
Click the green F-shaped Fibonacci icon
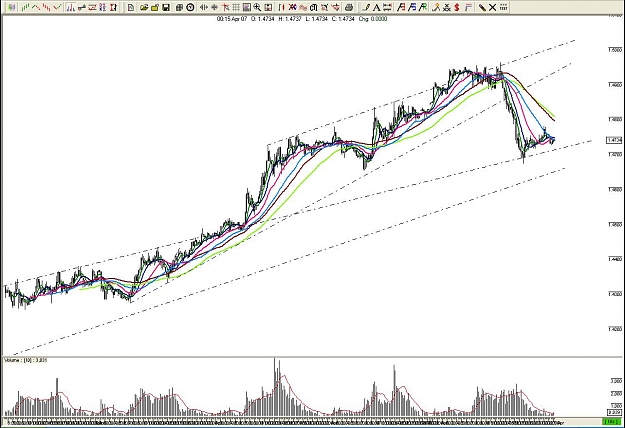pos(423,7)
